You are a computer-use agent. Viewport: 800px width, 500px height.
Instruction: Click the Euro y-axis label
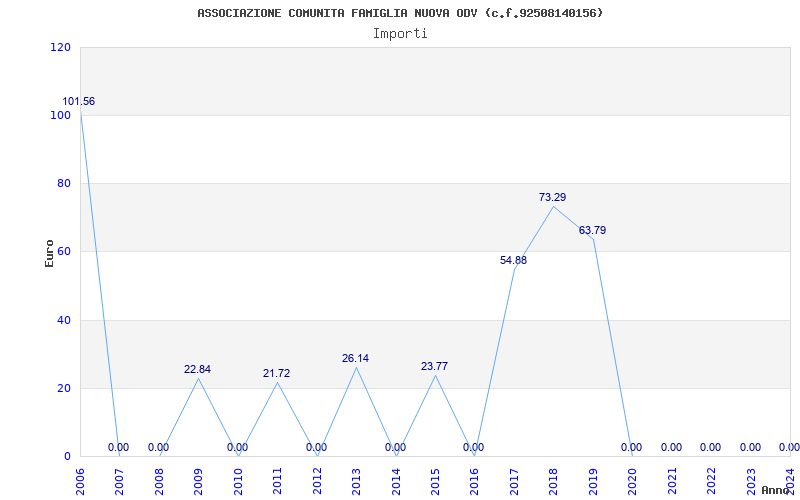49,253
